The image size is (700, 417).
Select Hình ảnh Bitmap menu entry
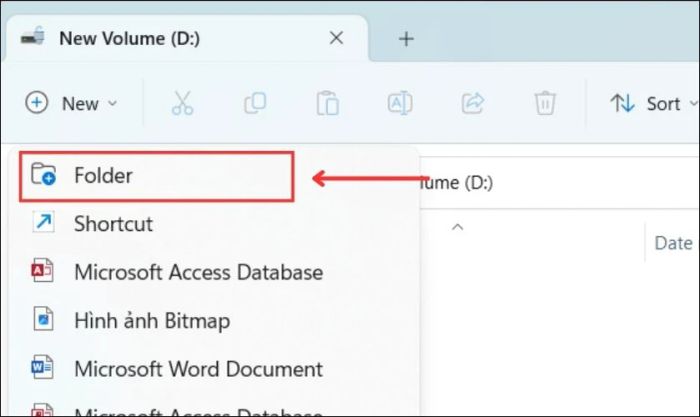[214, 320]
